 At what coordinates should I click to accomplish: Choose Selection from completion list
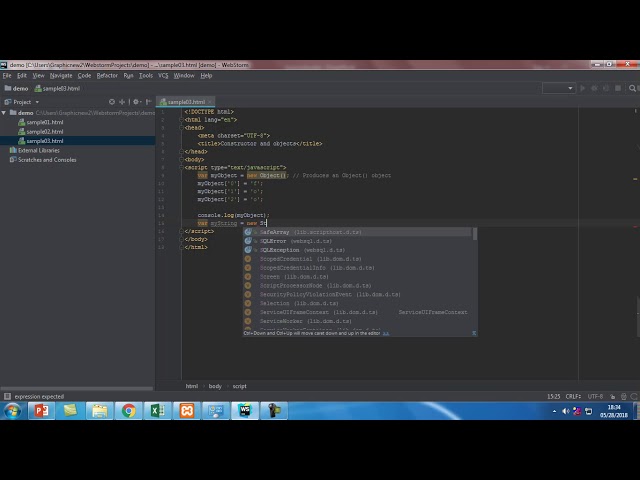[358, 303]
